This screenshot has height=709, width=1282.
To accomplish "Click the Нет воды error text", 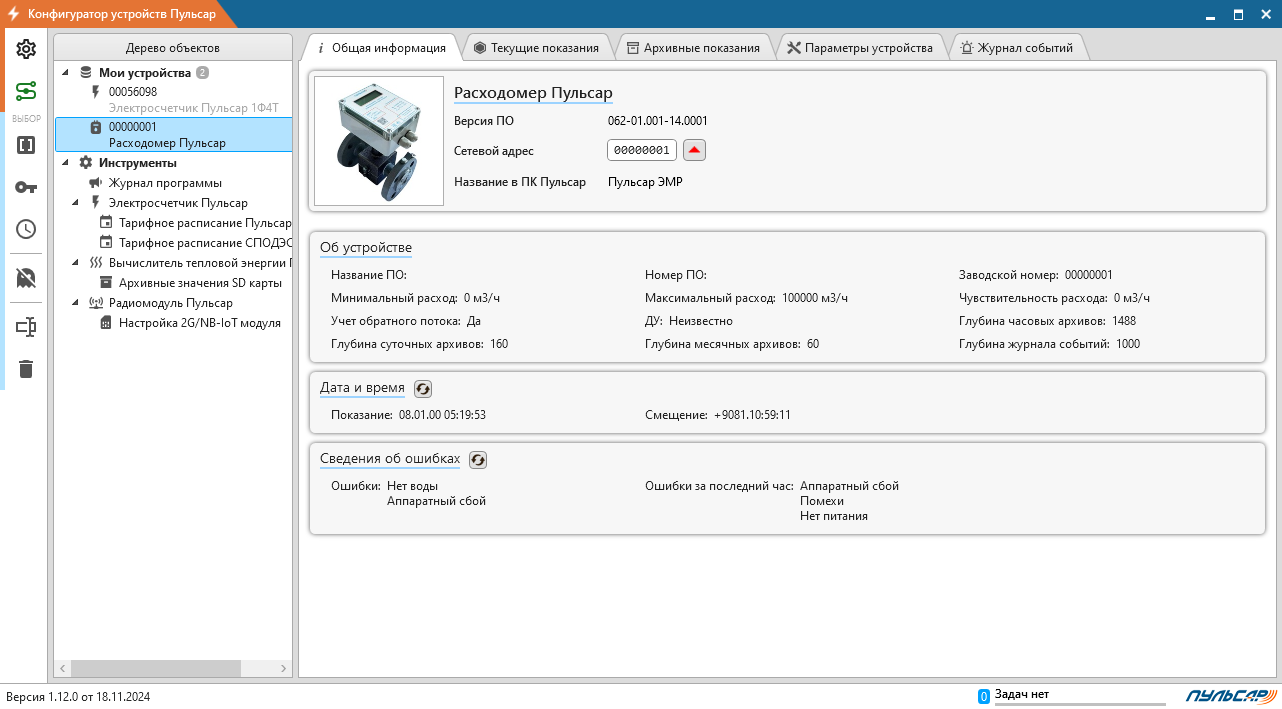I will [412, 486].
